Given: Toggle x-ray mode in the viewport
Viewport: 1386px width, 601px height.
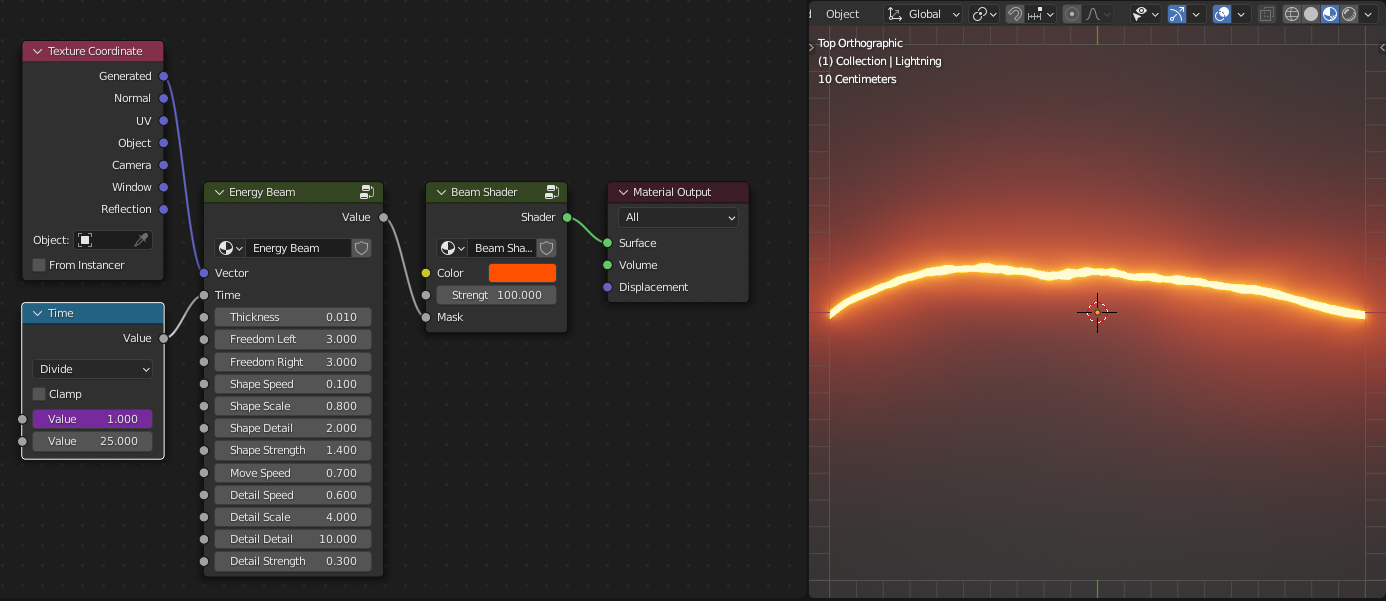Looking at the screenshot, I should coord(1267,14).
